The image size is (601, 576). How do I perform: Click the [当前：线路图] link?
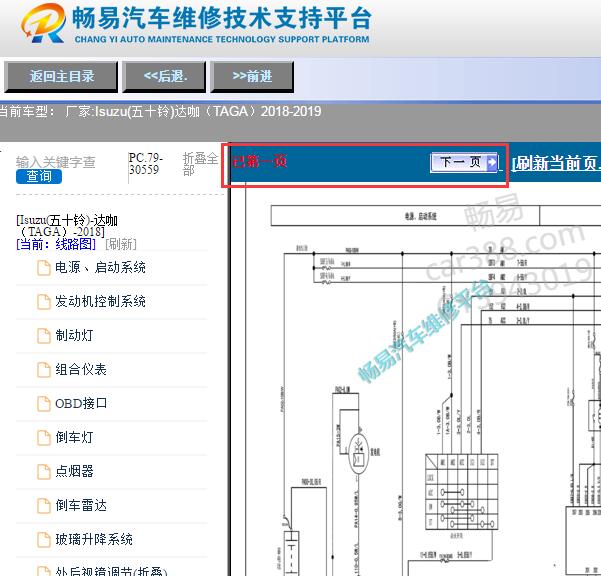pos(56,244)
